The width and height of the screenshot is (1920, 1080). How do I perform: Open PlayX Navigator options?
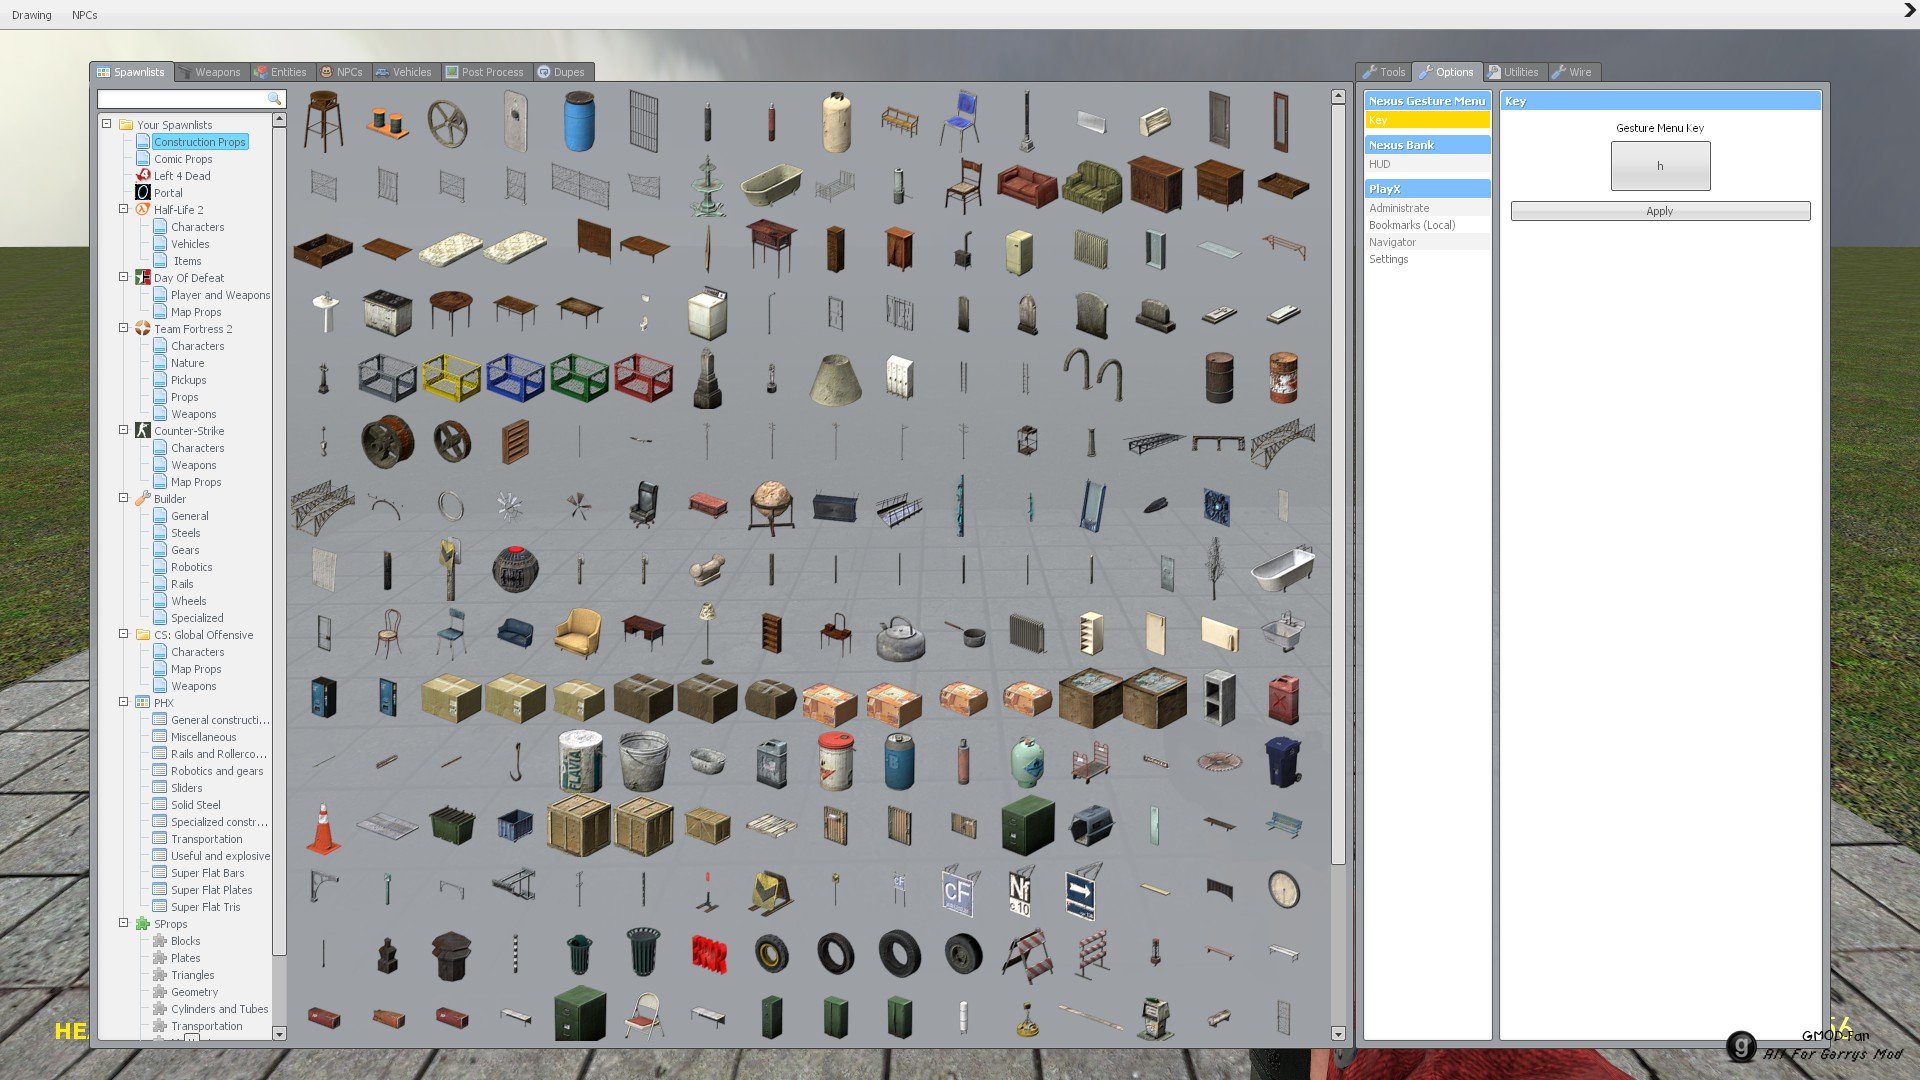[1427, 242]
